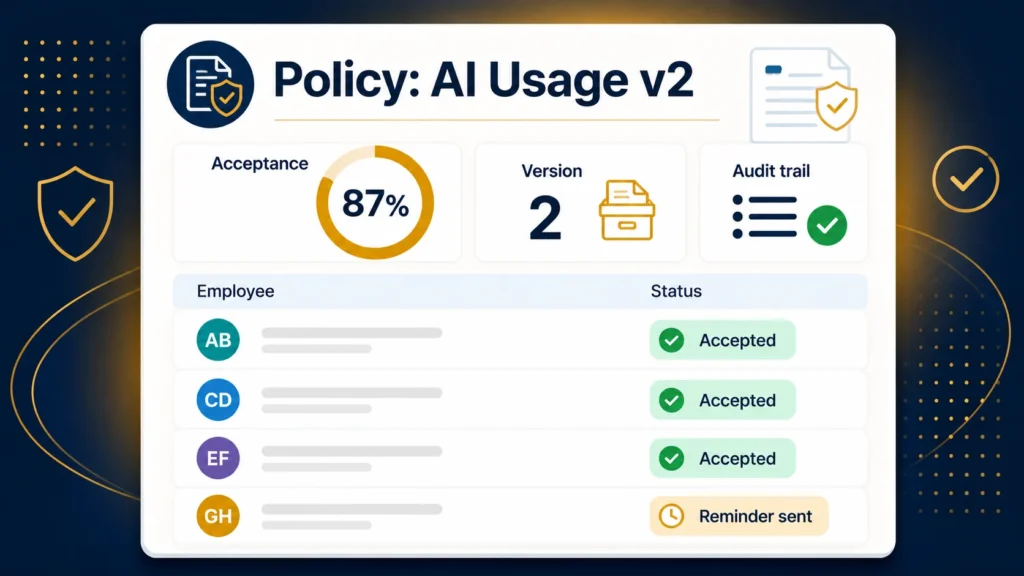Click the "Policy: AI Usage v2" title
Screen dimensions: 1024x576
tap(483, 81)
